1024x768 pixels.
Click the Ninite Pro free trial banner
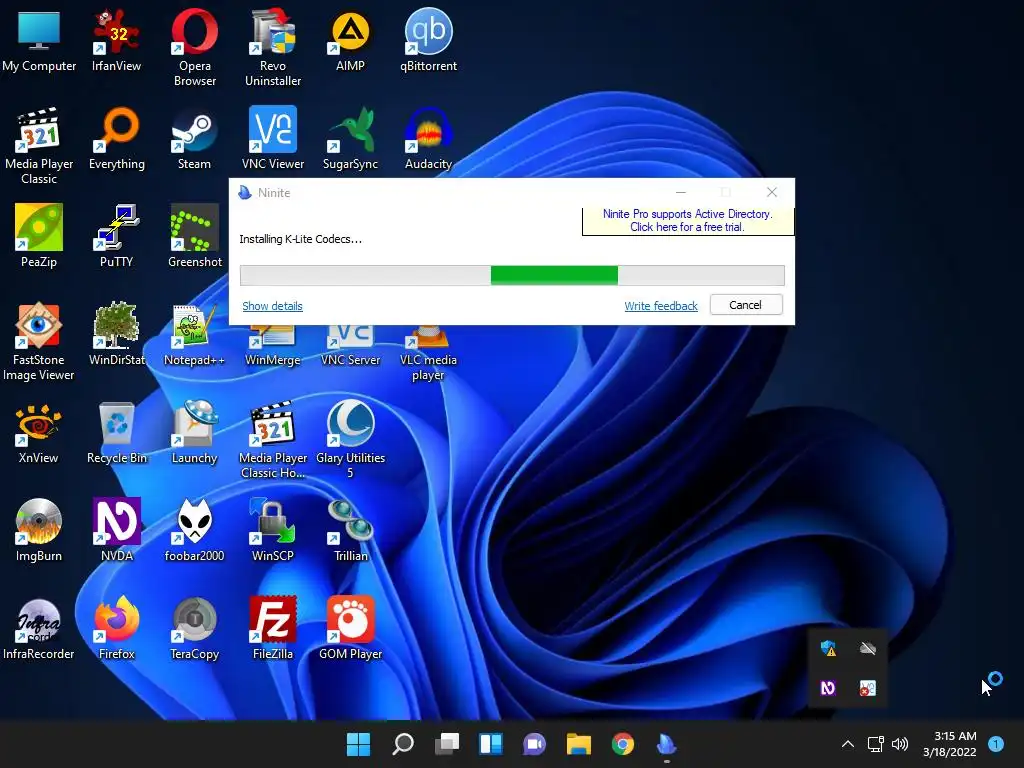pyautogui.click(x=688, y=221)
